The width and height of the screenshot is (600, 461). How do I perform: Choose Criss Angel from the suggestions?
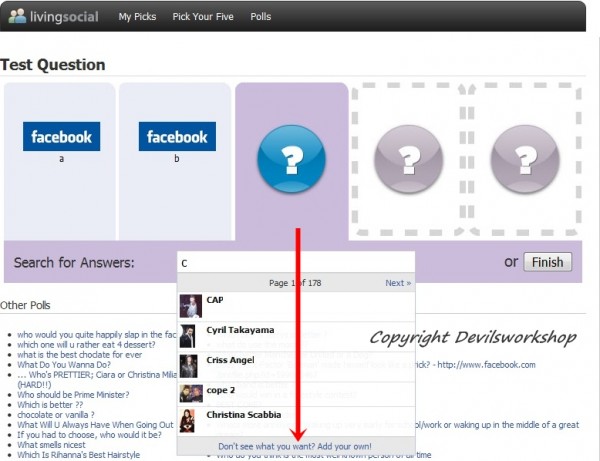click(296, 367)
